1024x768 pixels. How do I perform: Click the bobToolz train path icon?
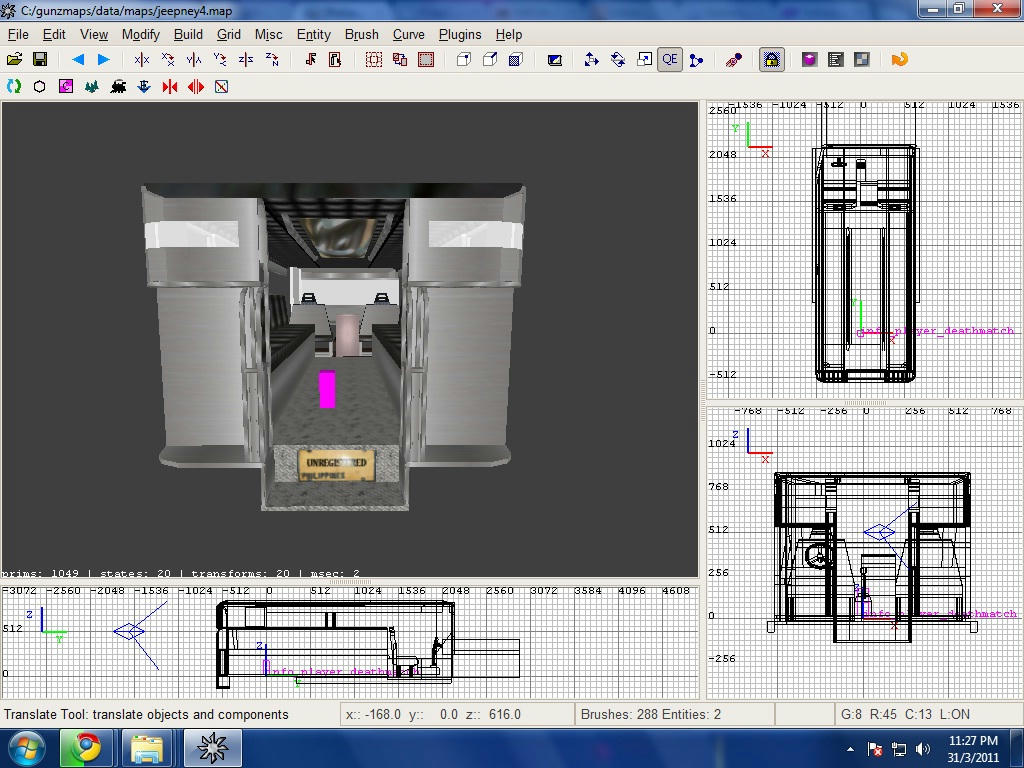(x=118, y=87)
